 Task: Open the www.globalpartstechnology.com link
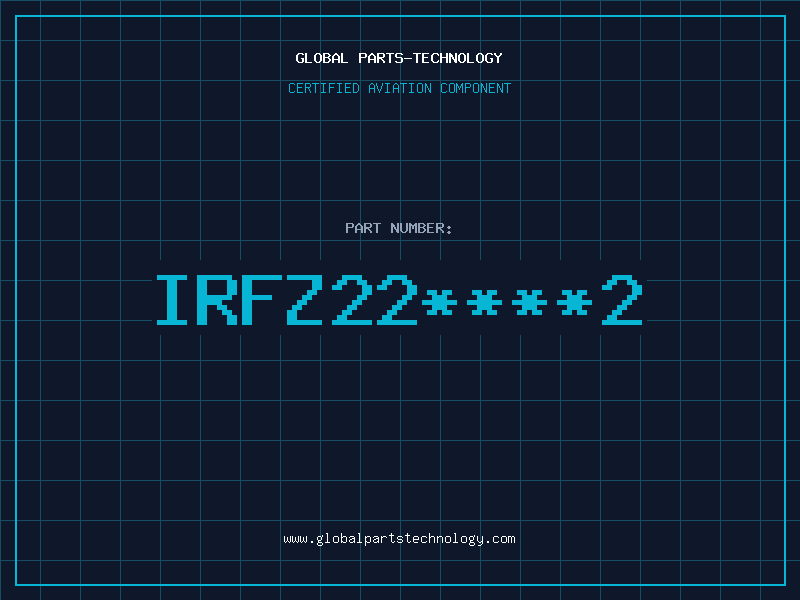pos(399,539)
